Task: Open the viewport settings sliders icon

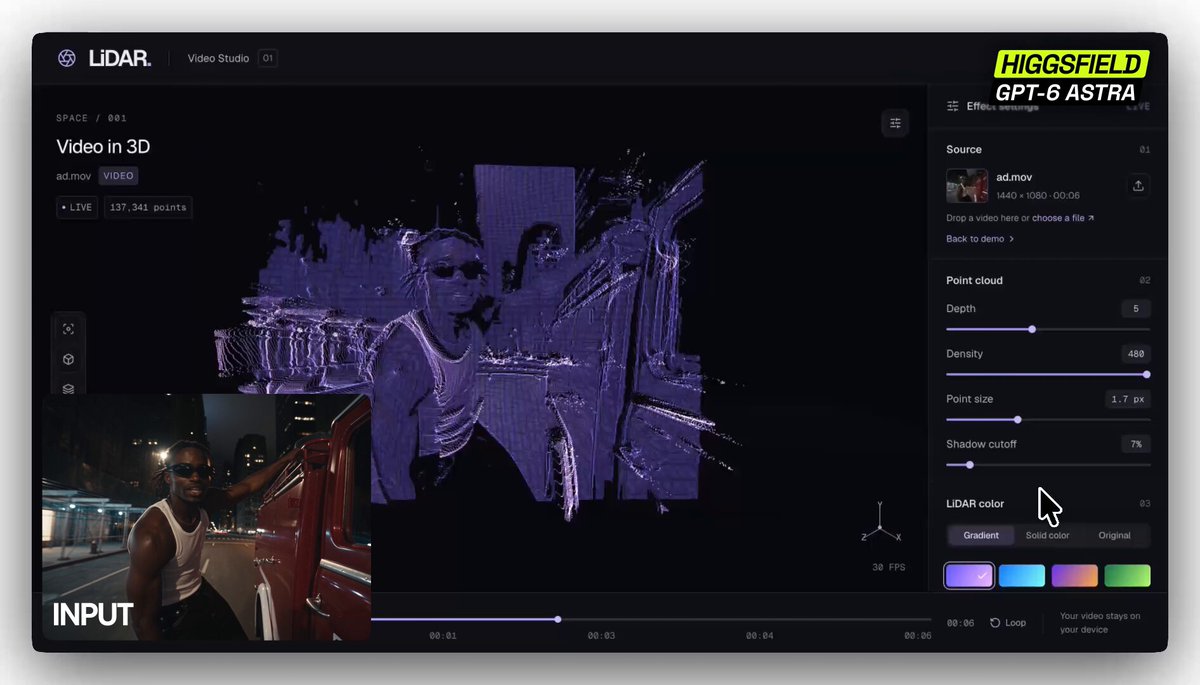Action: (x=895, y=123)
